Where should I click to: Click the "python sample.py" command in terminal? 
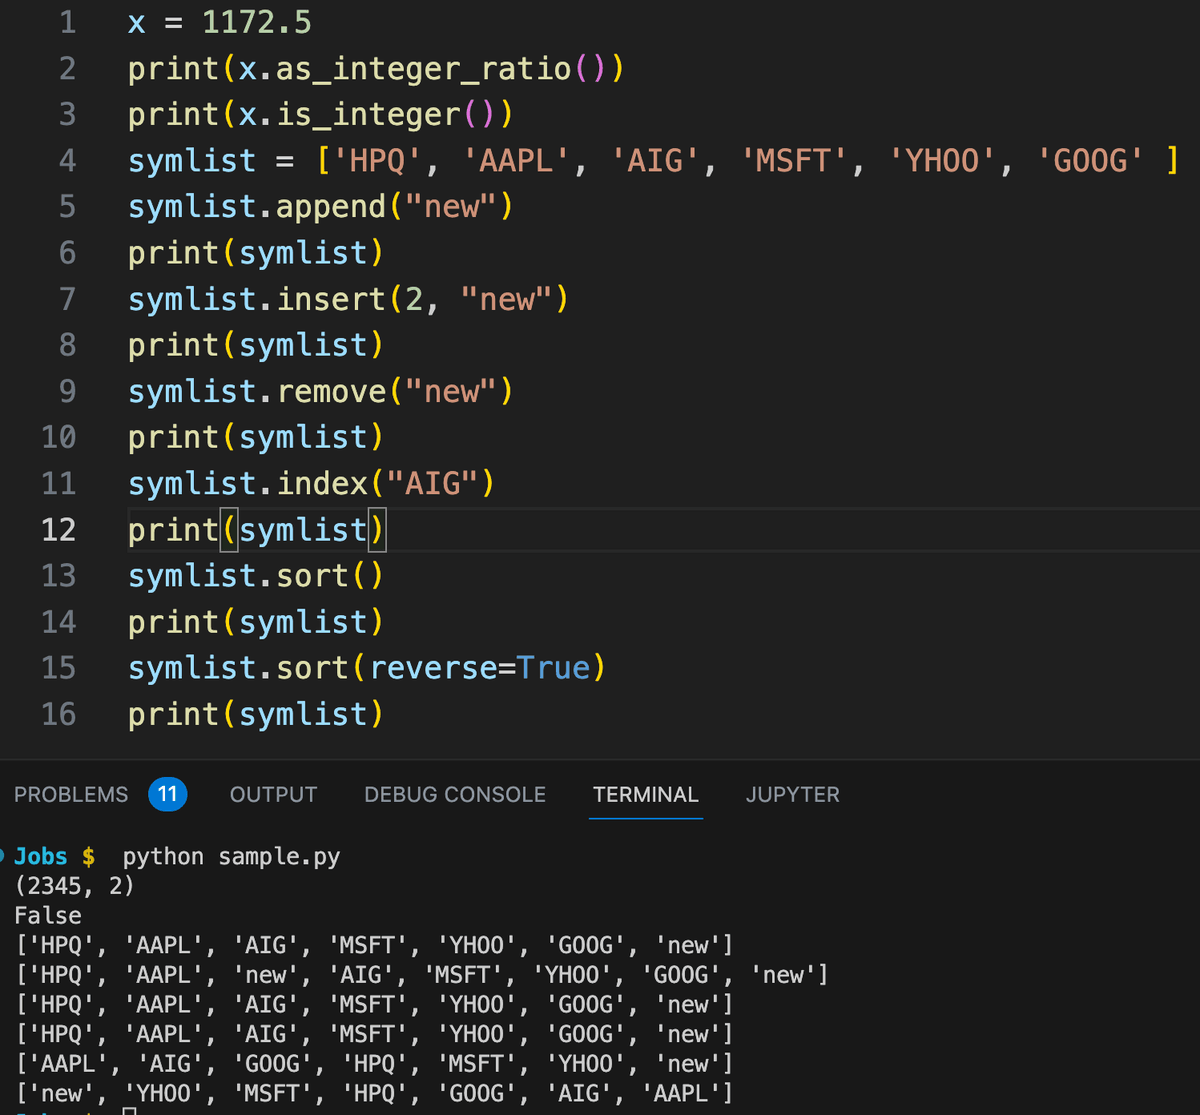click(x=231, y=857)
